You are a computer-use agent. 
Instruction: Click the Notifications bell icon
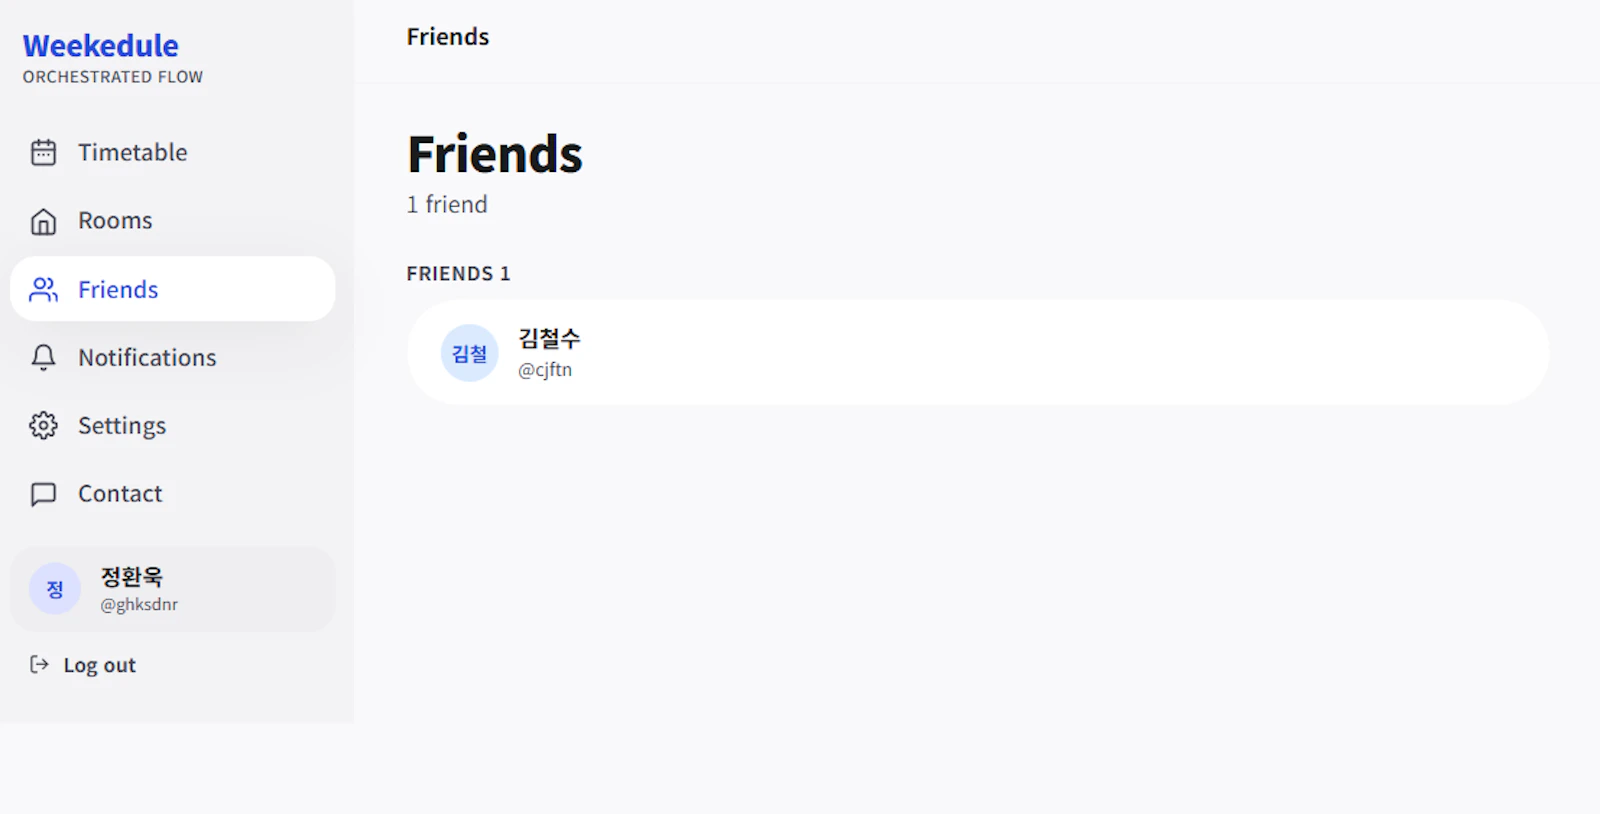[x=43, y=357]
